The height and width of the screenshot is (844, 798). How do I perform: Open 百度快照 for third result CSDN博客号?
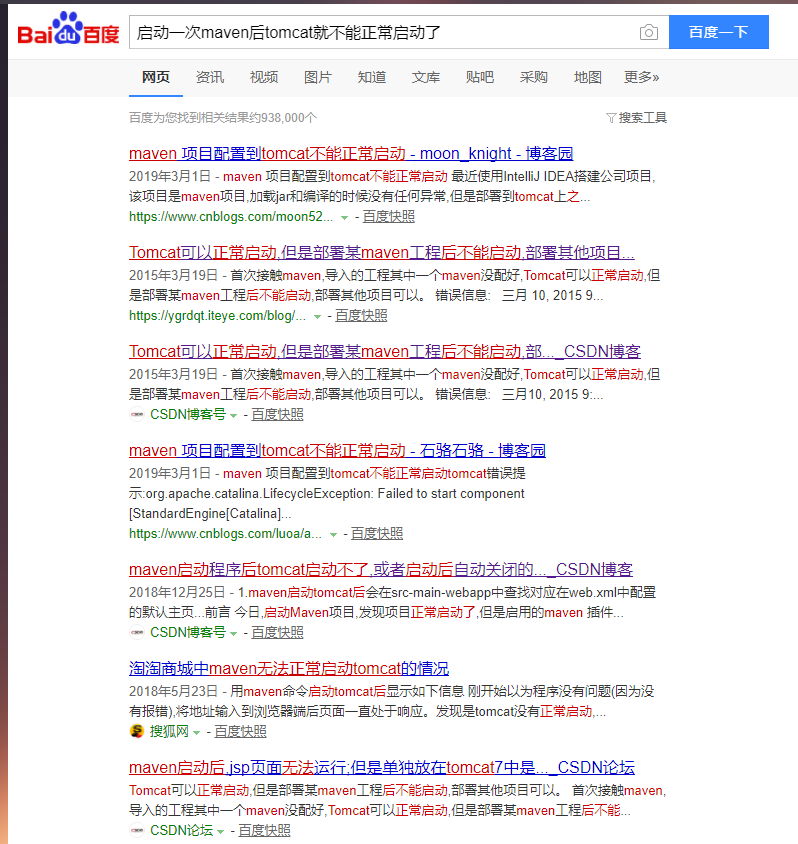click(x=277, y=415)
